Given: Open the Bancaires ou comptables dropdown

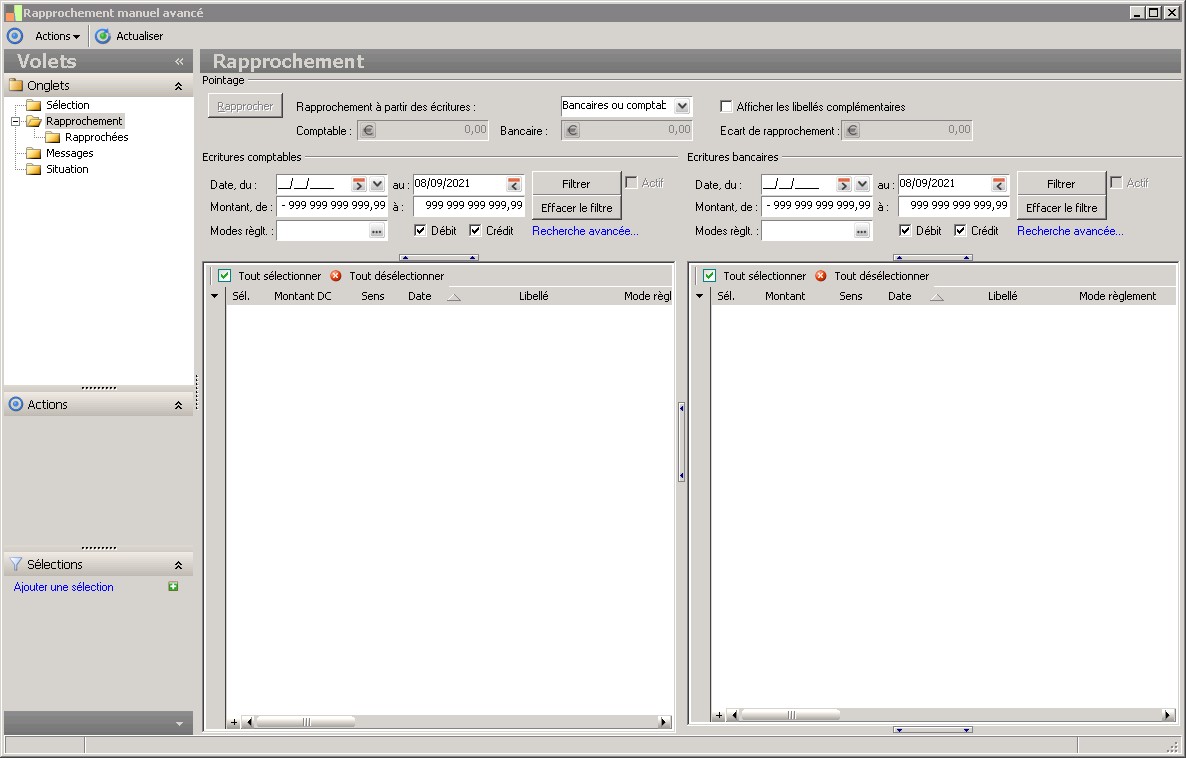Looking at the screenshot, I should pos(682,106).
